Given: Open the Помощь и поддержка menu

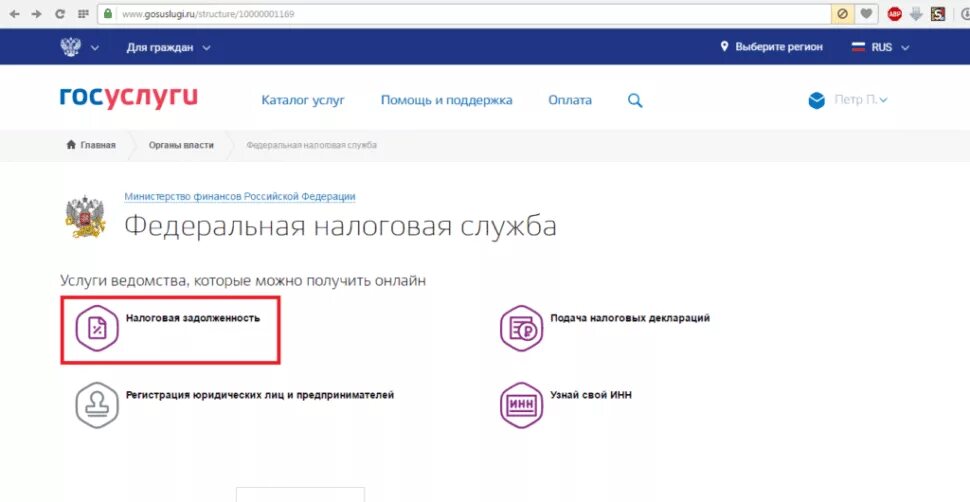Looking at the screenshot, I should tap(446, 100).
